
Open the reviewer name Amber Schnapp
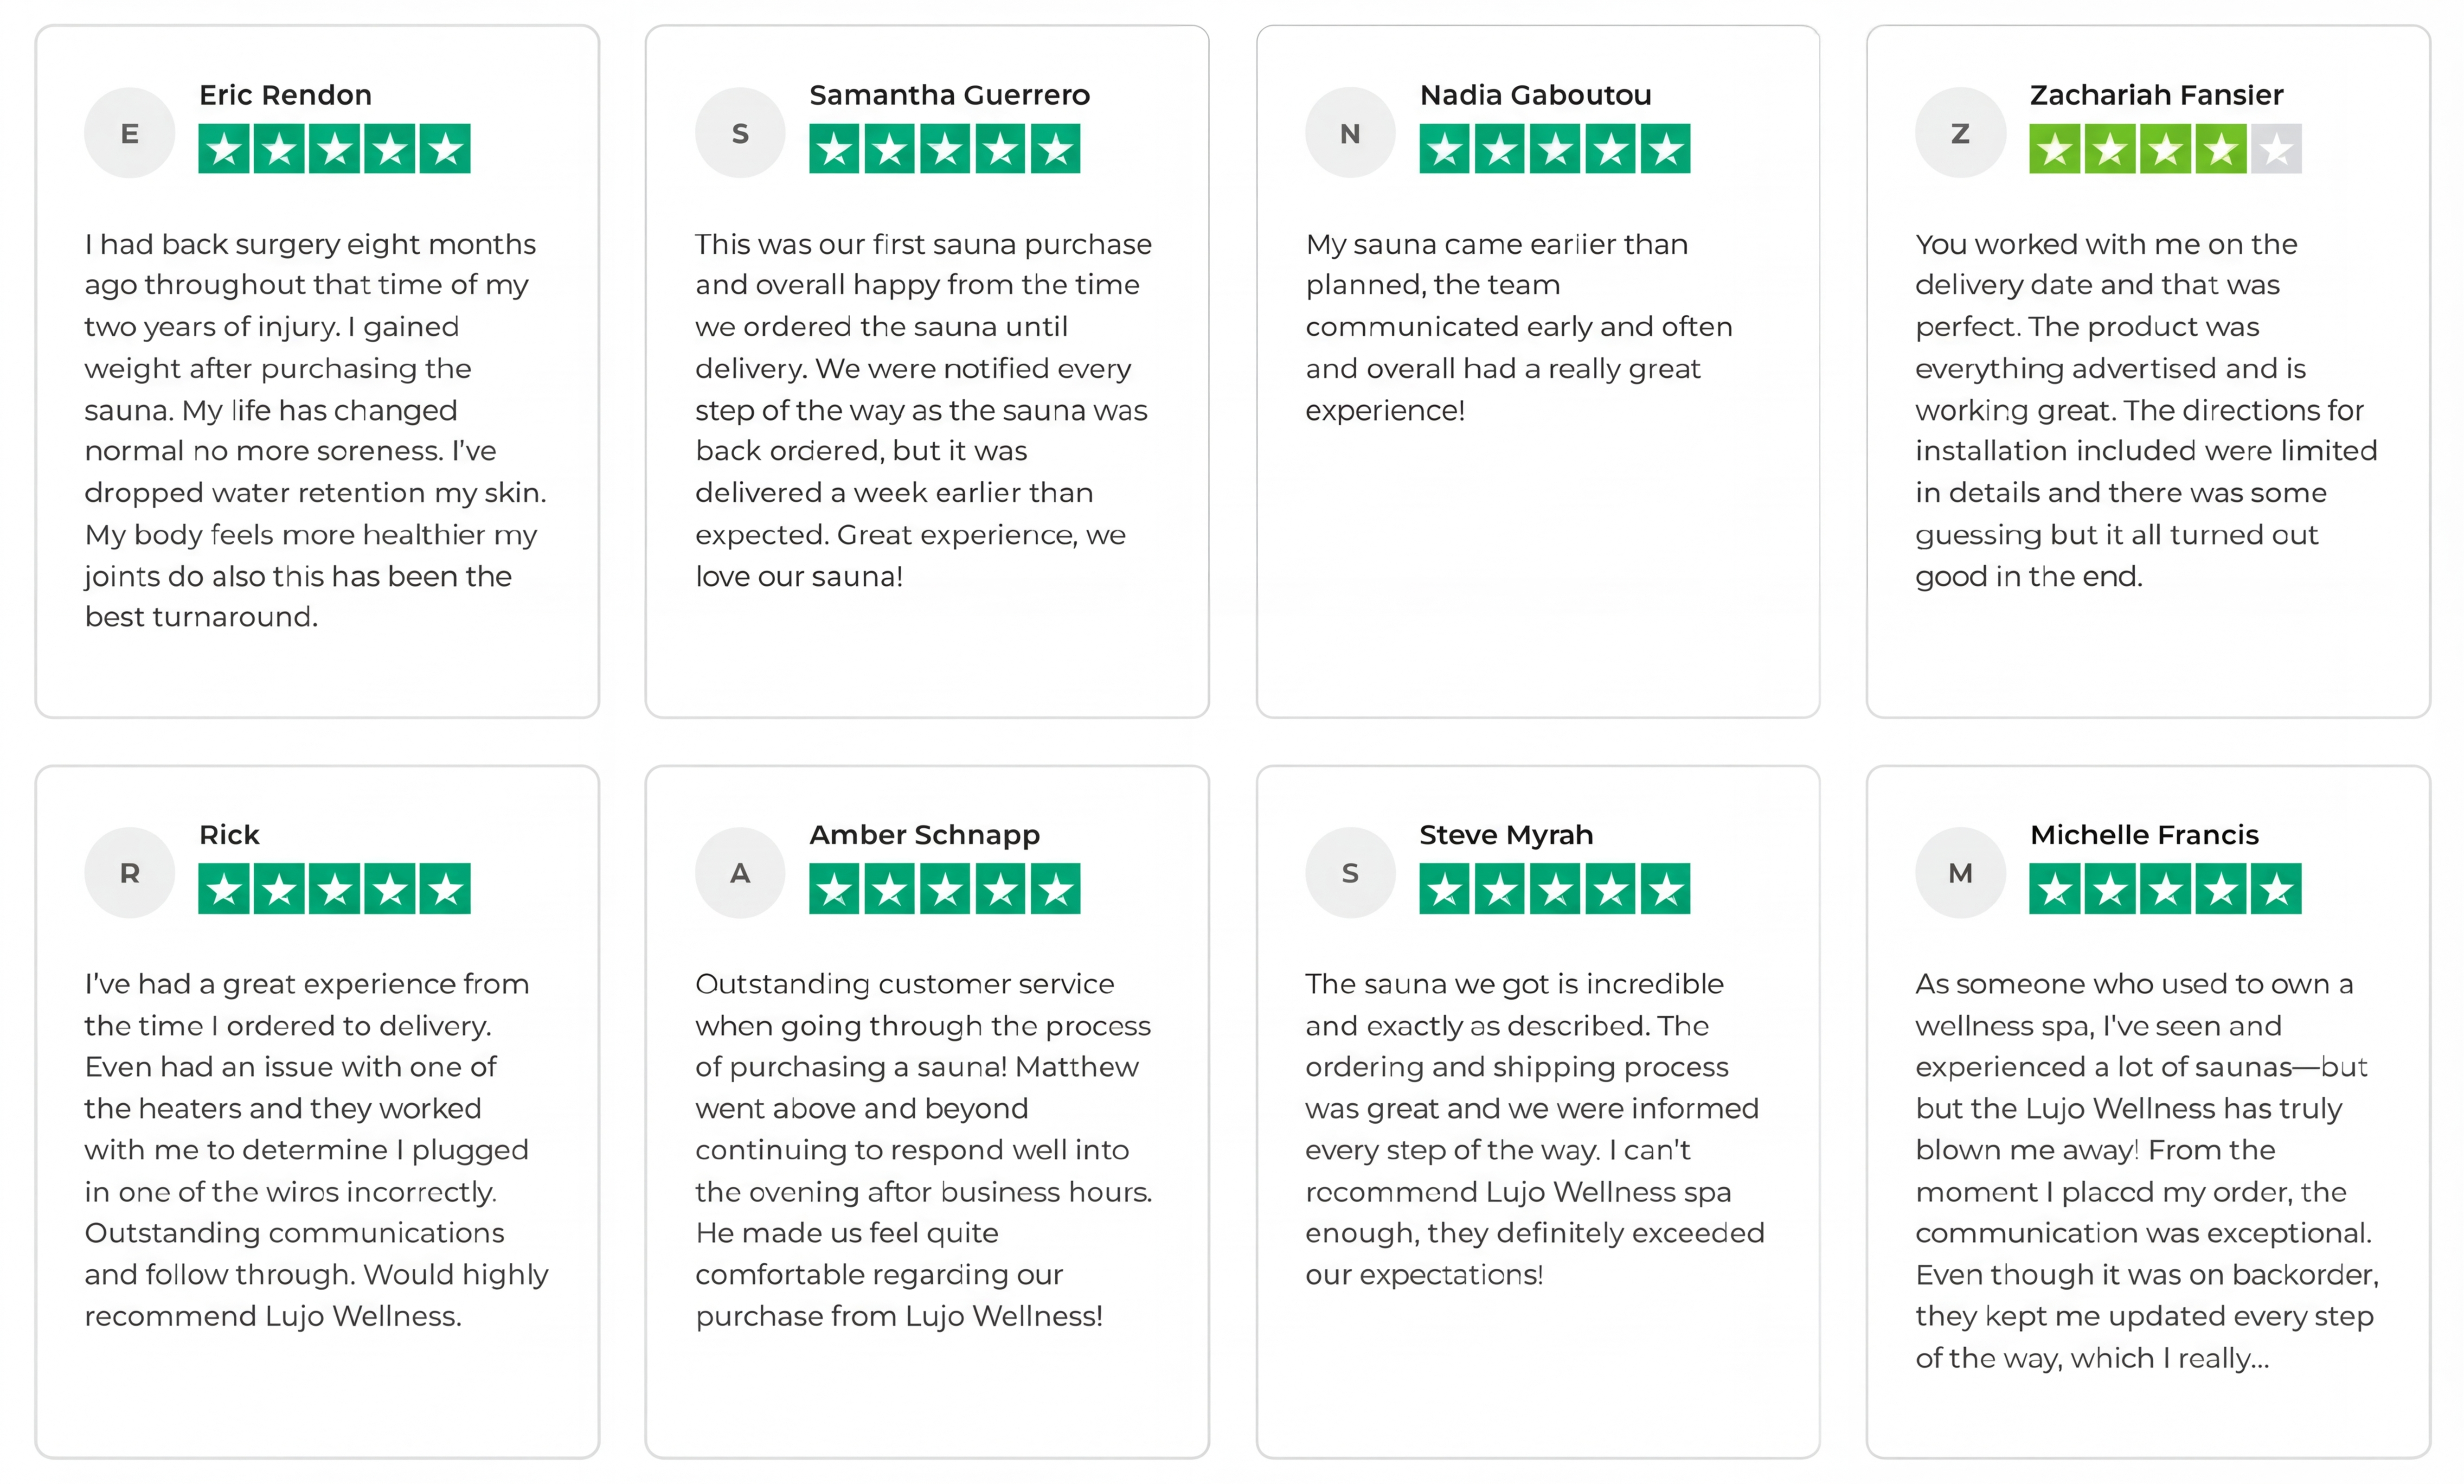[x=924, y=835]
